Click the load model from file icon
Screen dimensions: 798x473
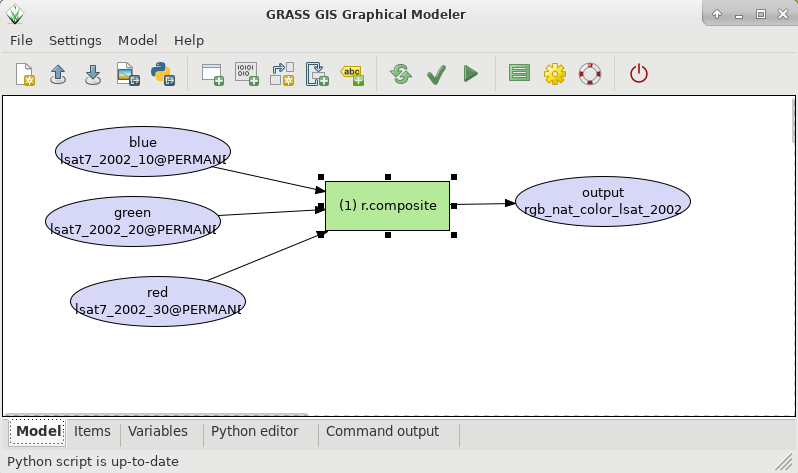pos(58,74)
